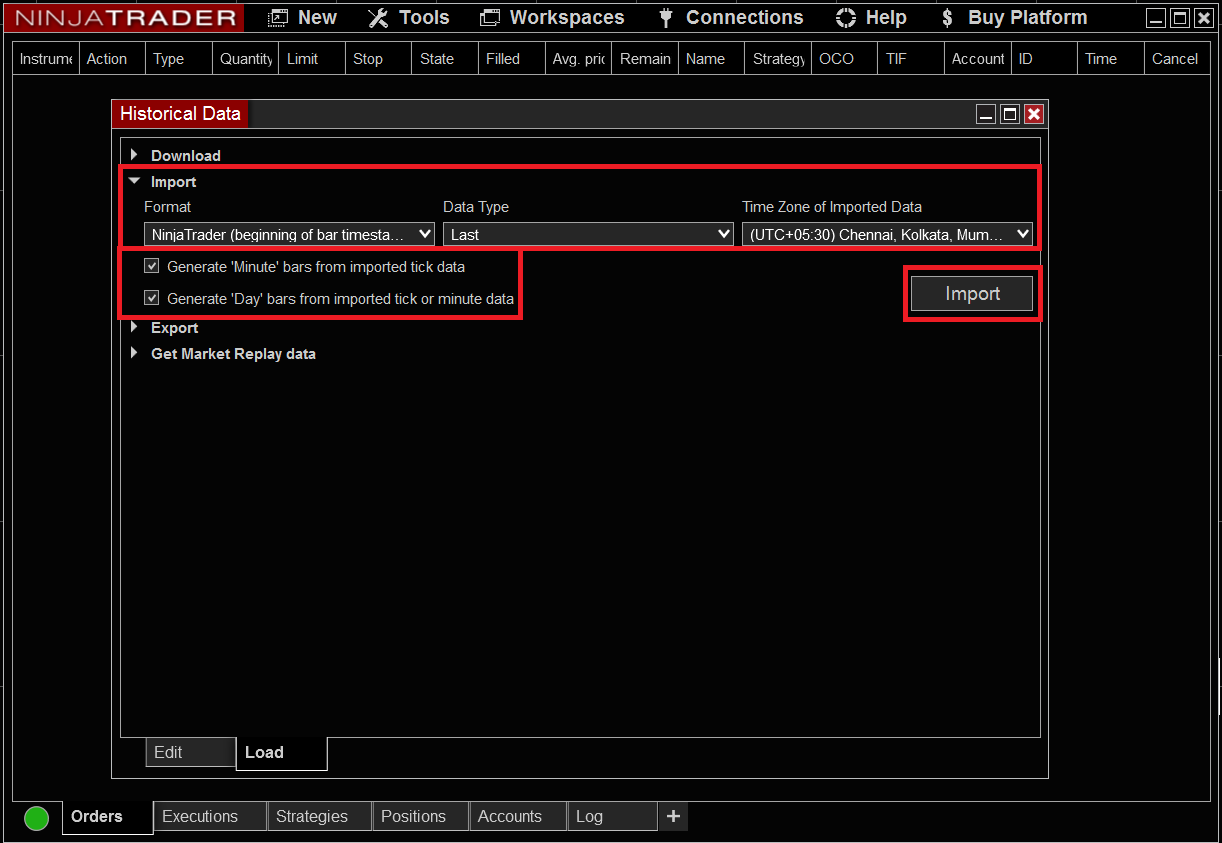
Task: Click the Historical Data window title
Action: pyautogui.click(x=180, y=113)
